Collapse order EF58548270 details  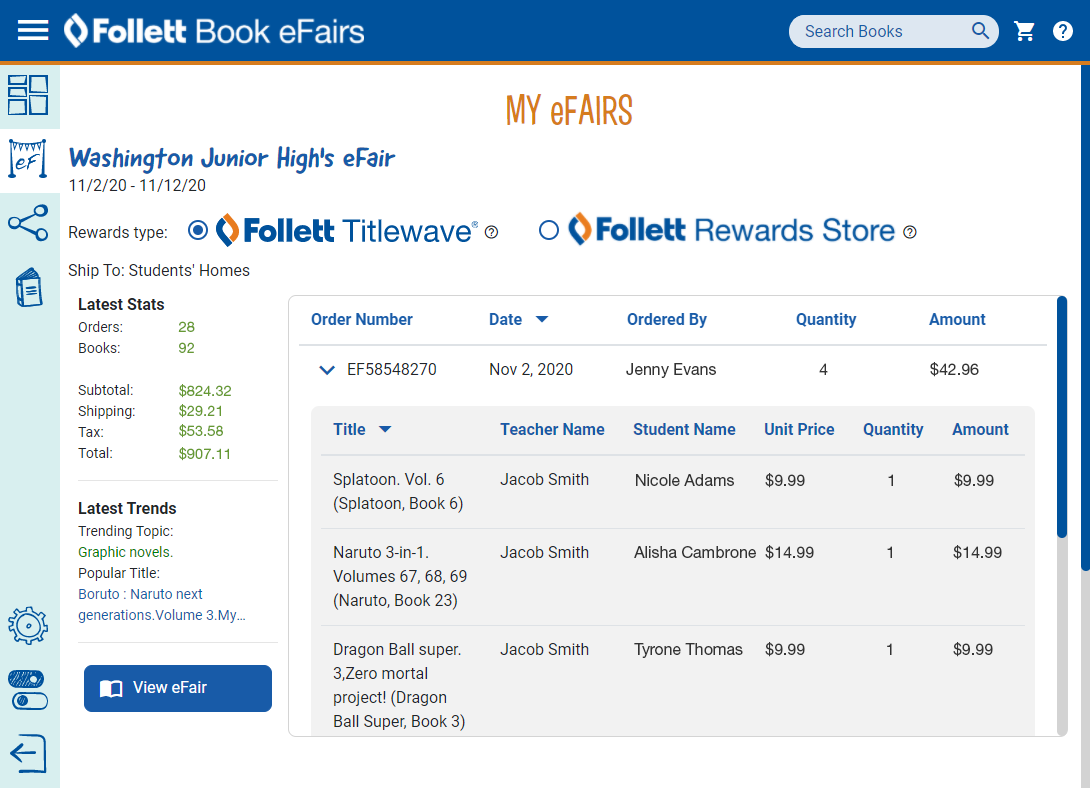point(327,369)
